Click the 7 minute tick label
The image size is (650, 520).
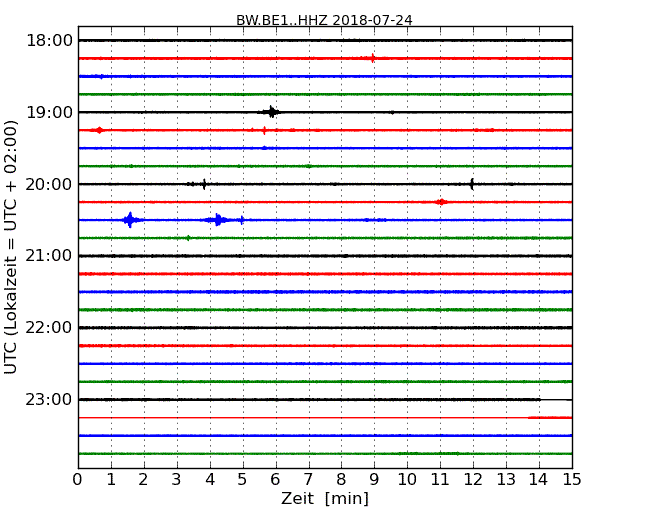308,479
